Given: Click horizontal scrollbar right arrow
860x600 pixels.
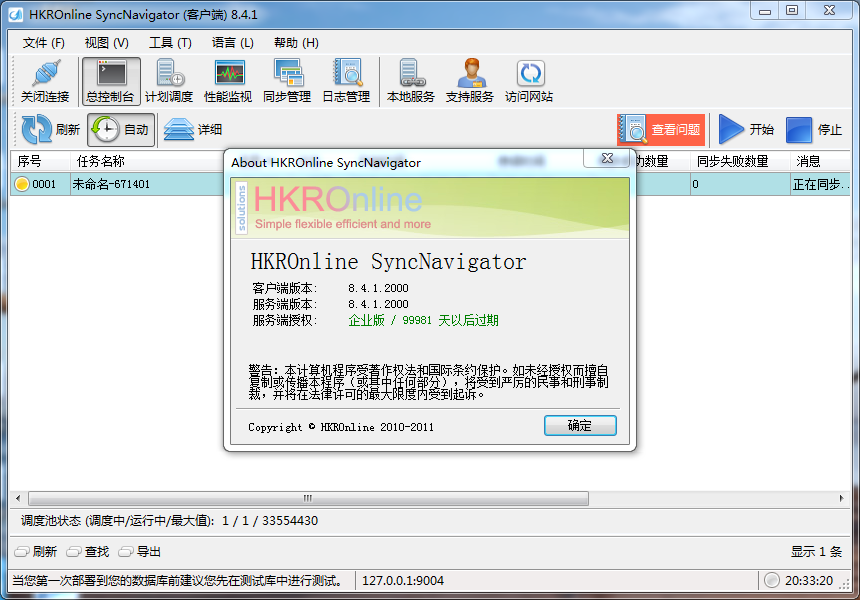Looking at the screenshot, I should click(842, 499).
